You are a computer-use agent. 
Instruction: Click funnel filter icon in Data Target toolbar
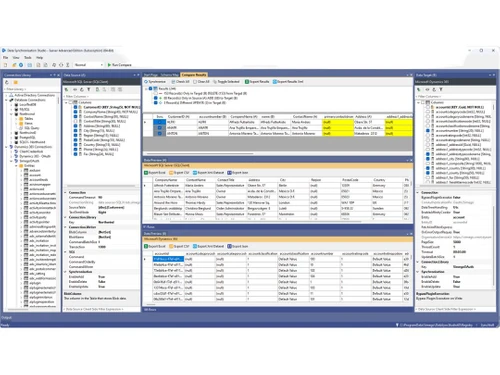point(441,90)
